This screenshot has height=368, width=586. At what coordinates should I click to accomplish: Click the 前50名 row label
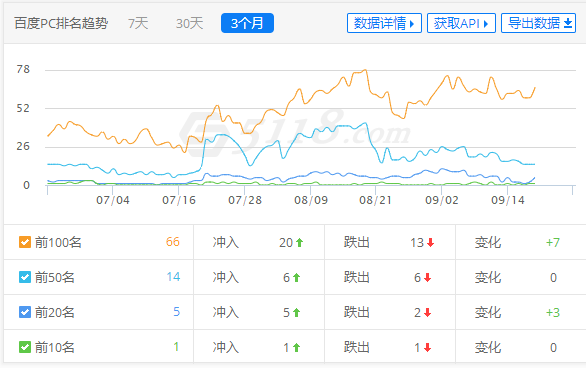(x=55, y=278)
